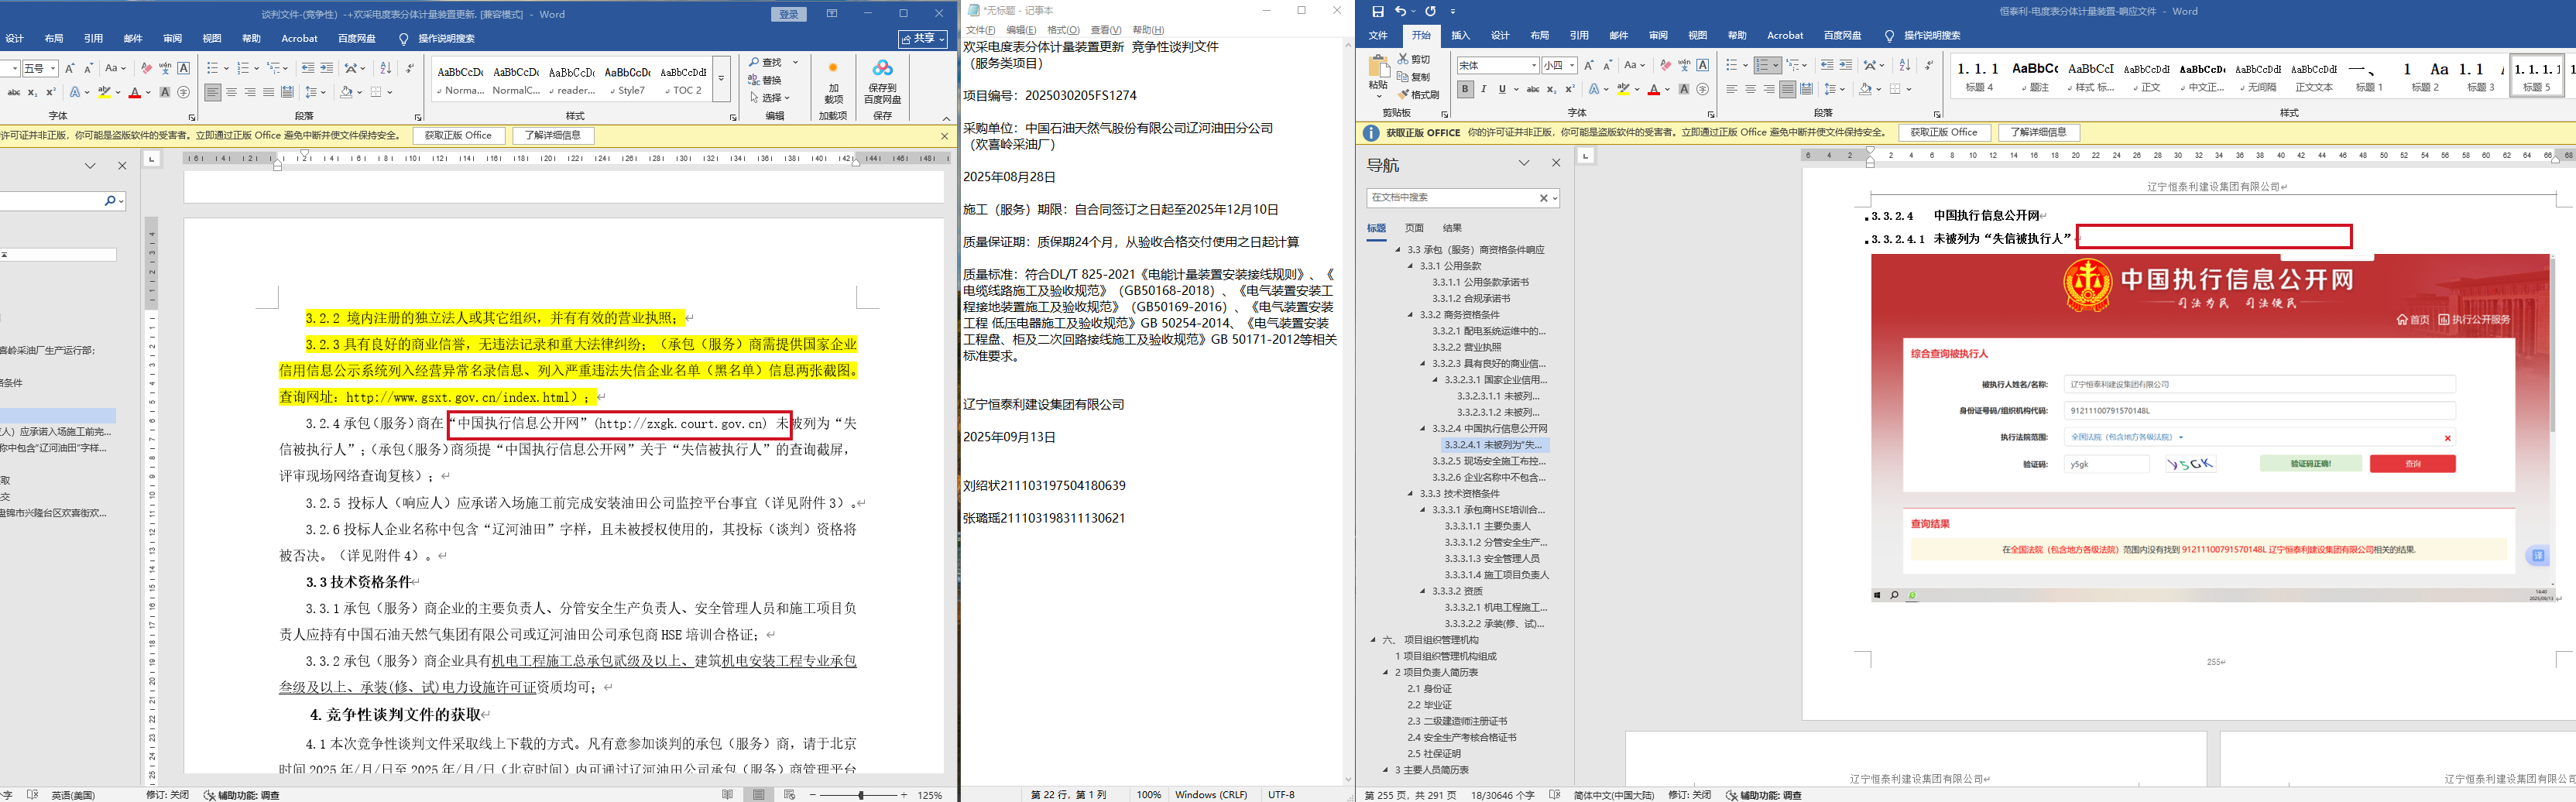Show paragraph marks in left Word window
The width and height of the screenshot is (2576, 802).
[410, 68]
